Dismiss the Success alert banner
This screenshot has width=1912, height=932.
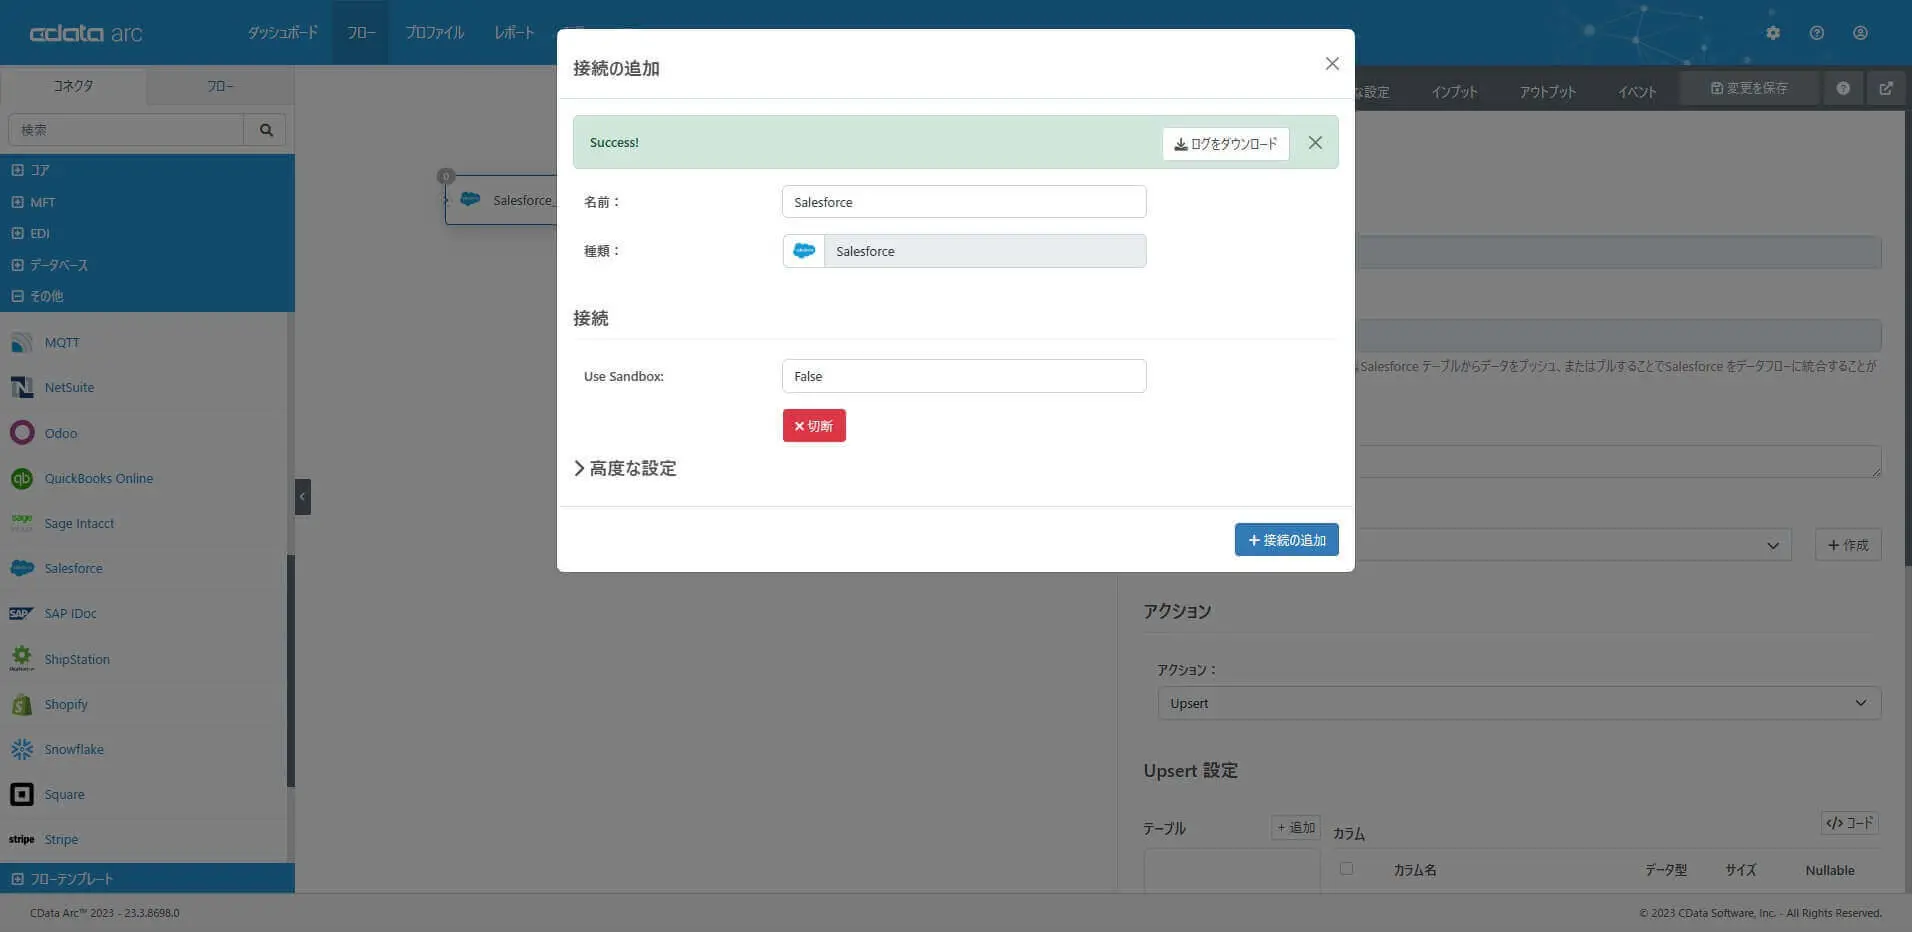click(1315, 143)
